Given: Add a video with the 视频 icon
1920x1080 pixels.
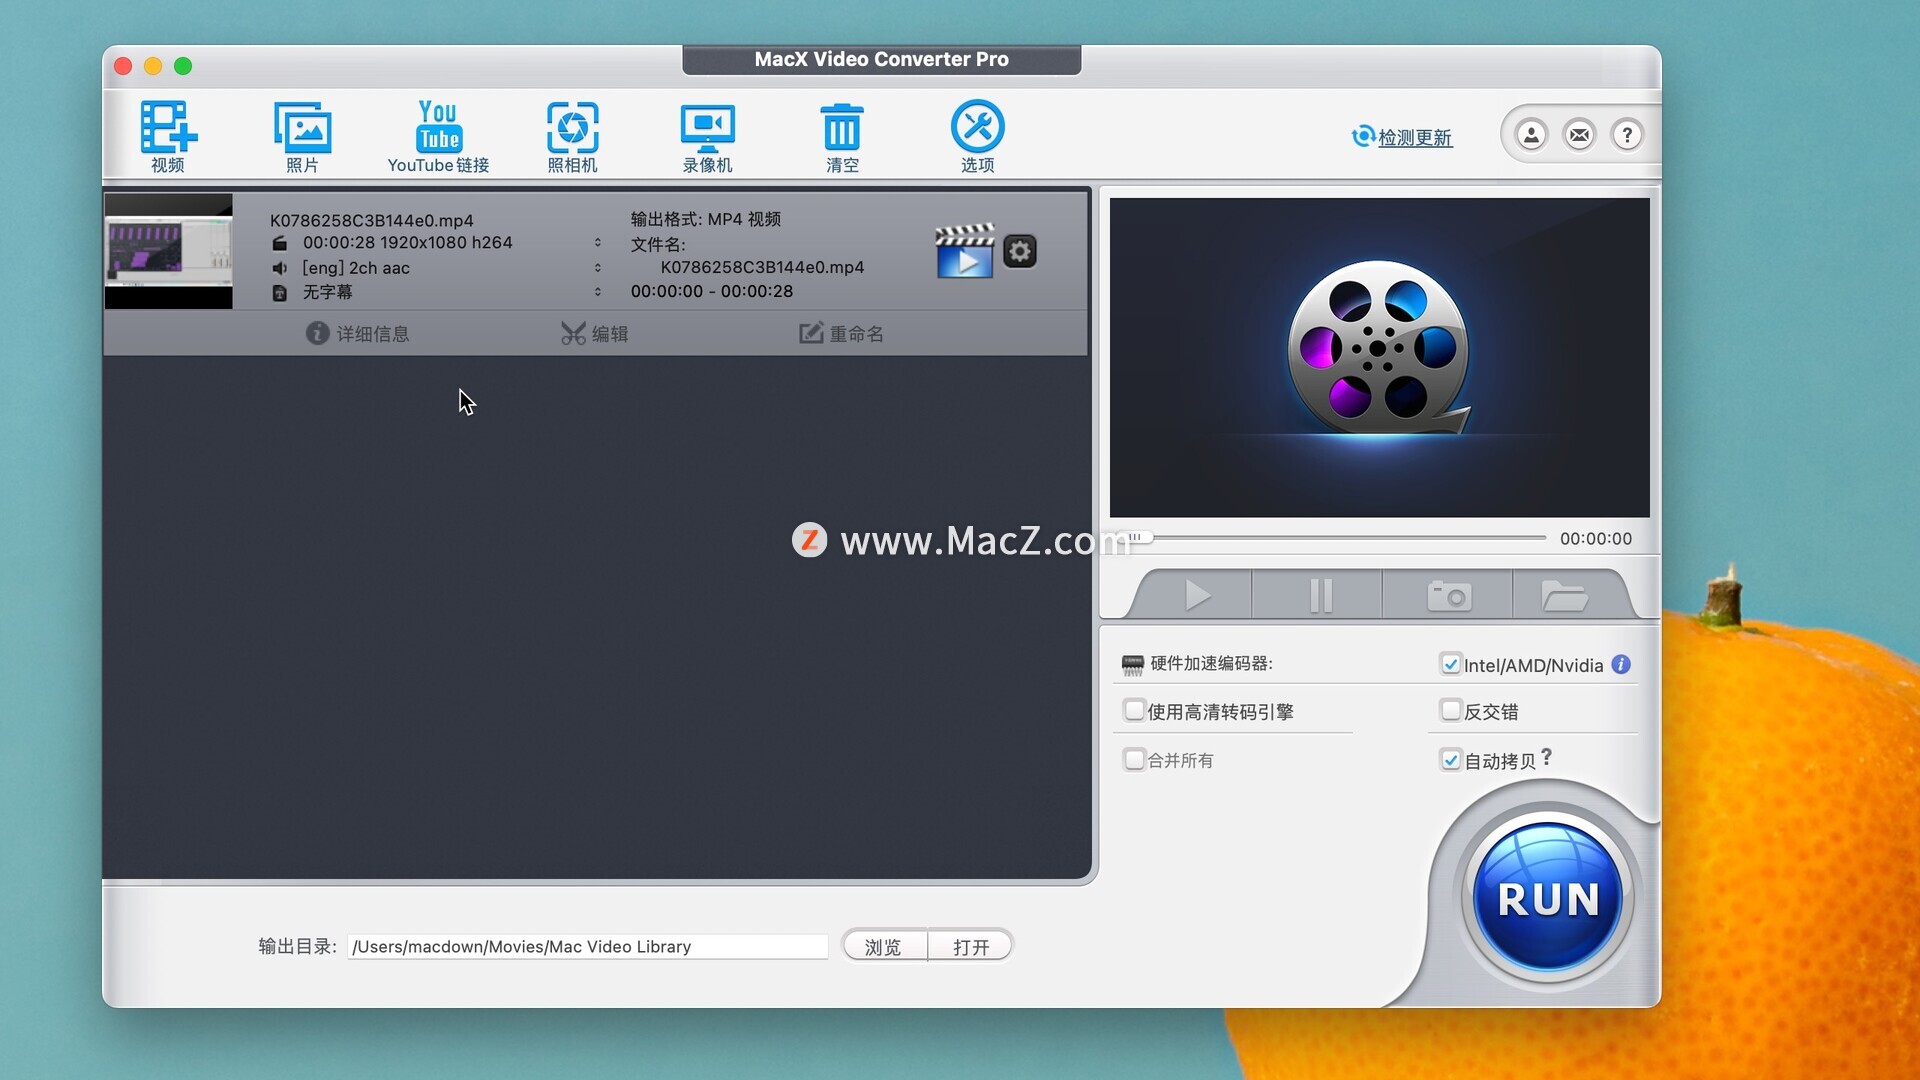Looking at the screenshot, I should click(x=168, y=136).
